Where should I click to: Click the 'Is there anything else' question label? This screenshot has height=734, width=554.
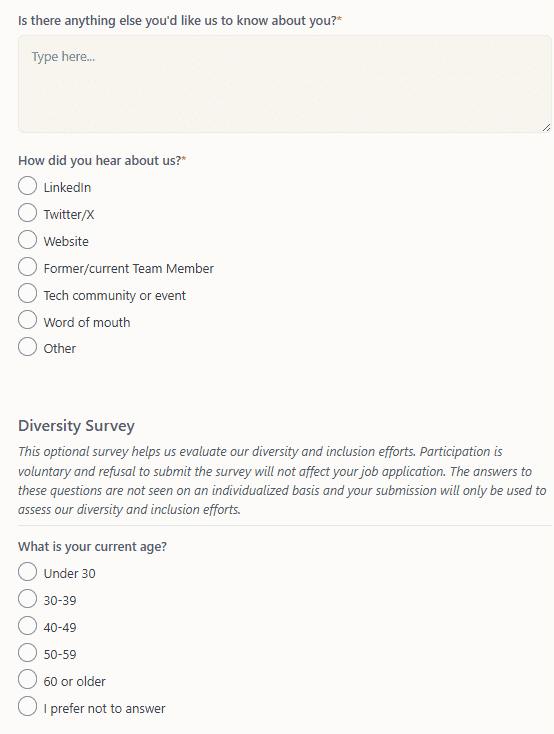(180, 21)
